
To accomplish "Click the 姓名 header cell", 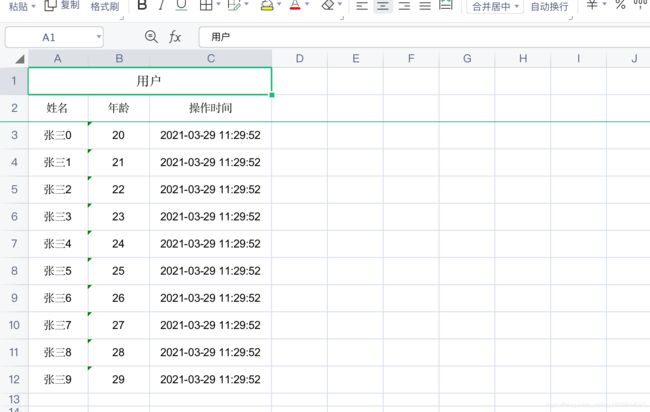I will pos(58,108).
